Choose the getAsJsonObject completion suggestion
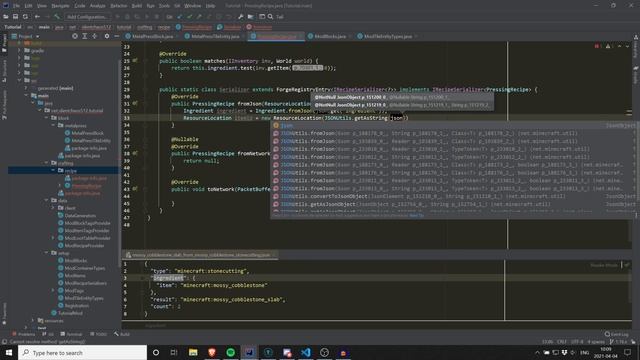The width and height of the screenshot is (640, 360). click(x=454, y=204)
